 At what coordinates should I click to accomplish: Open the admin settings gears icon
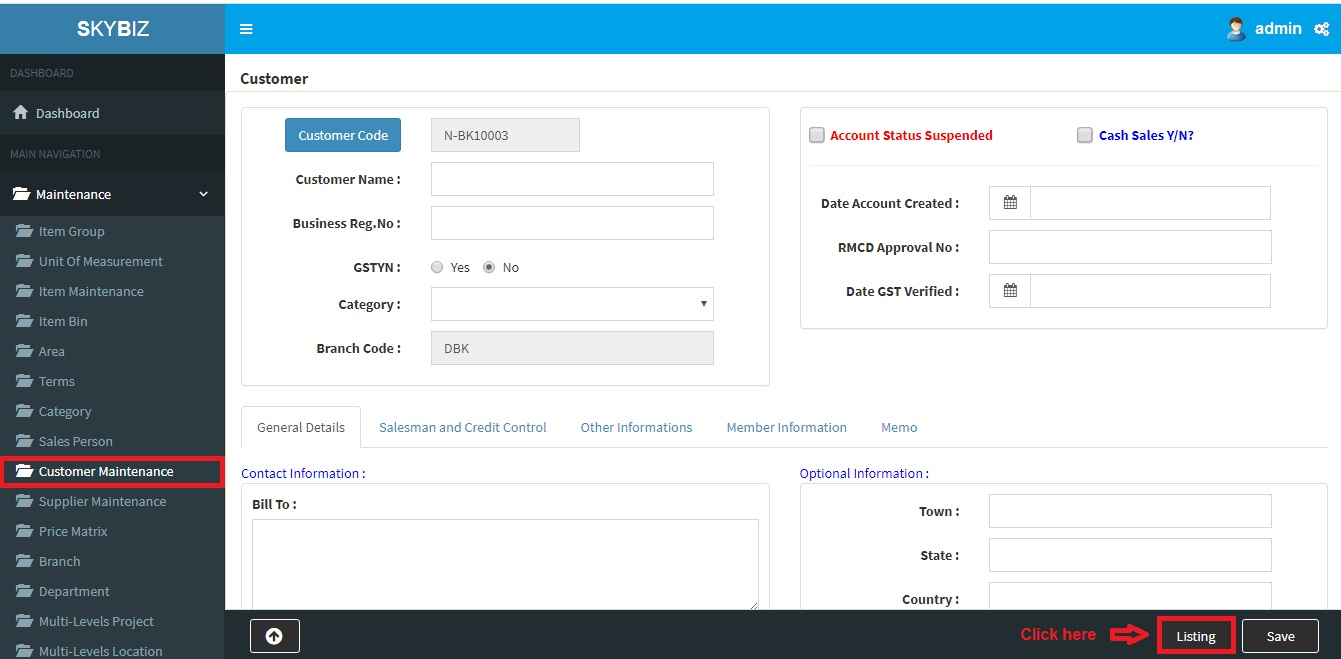tap(1320, 29)
